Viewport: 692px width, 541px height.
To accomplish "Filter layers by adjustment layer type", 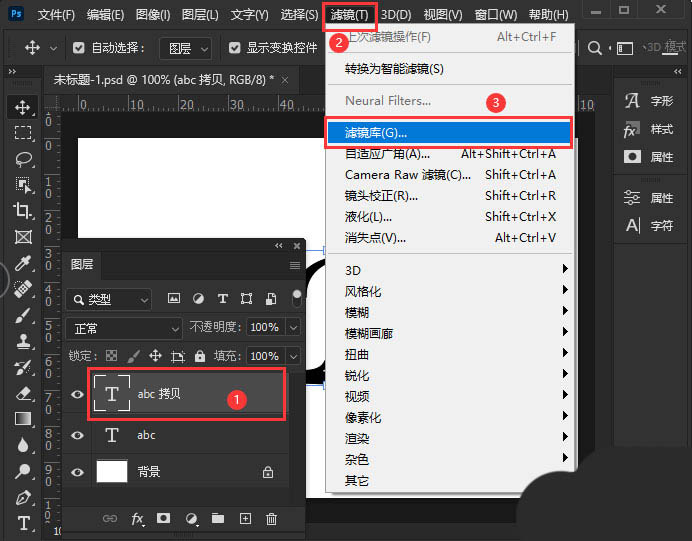I will click(198, 299).
